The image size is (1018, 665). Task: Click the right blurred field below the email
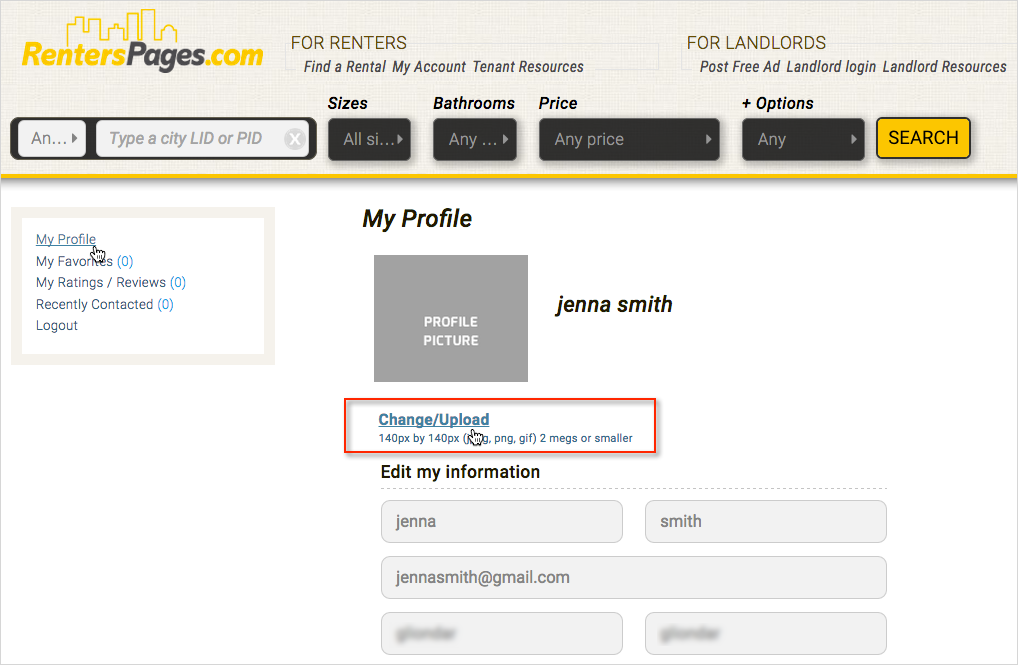point(765,633)
